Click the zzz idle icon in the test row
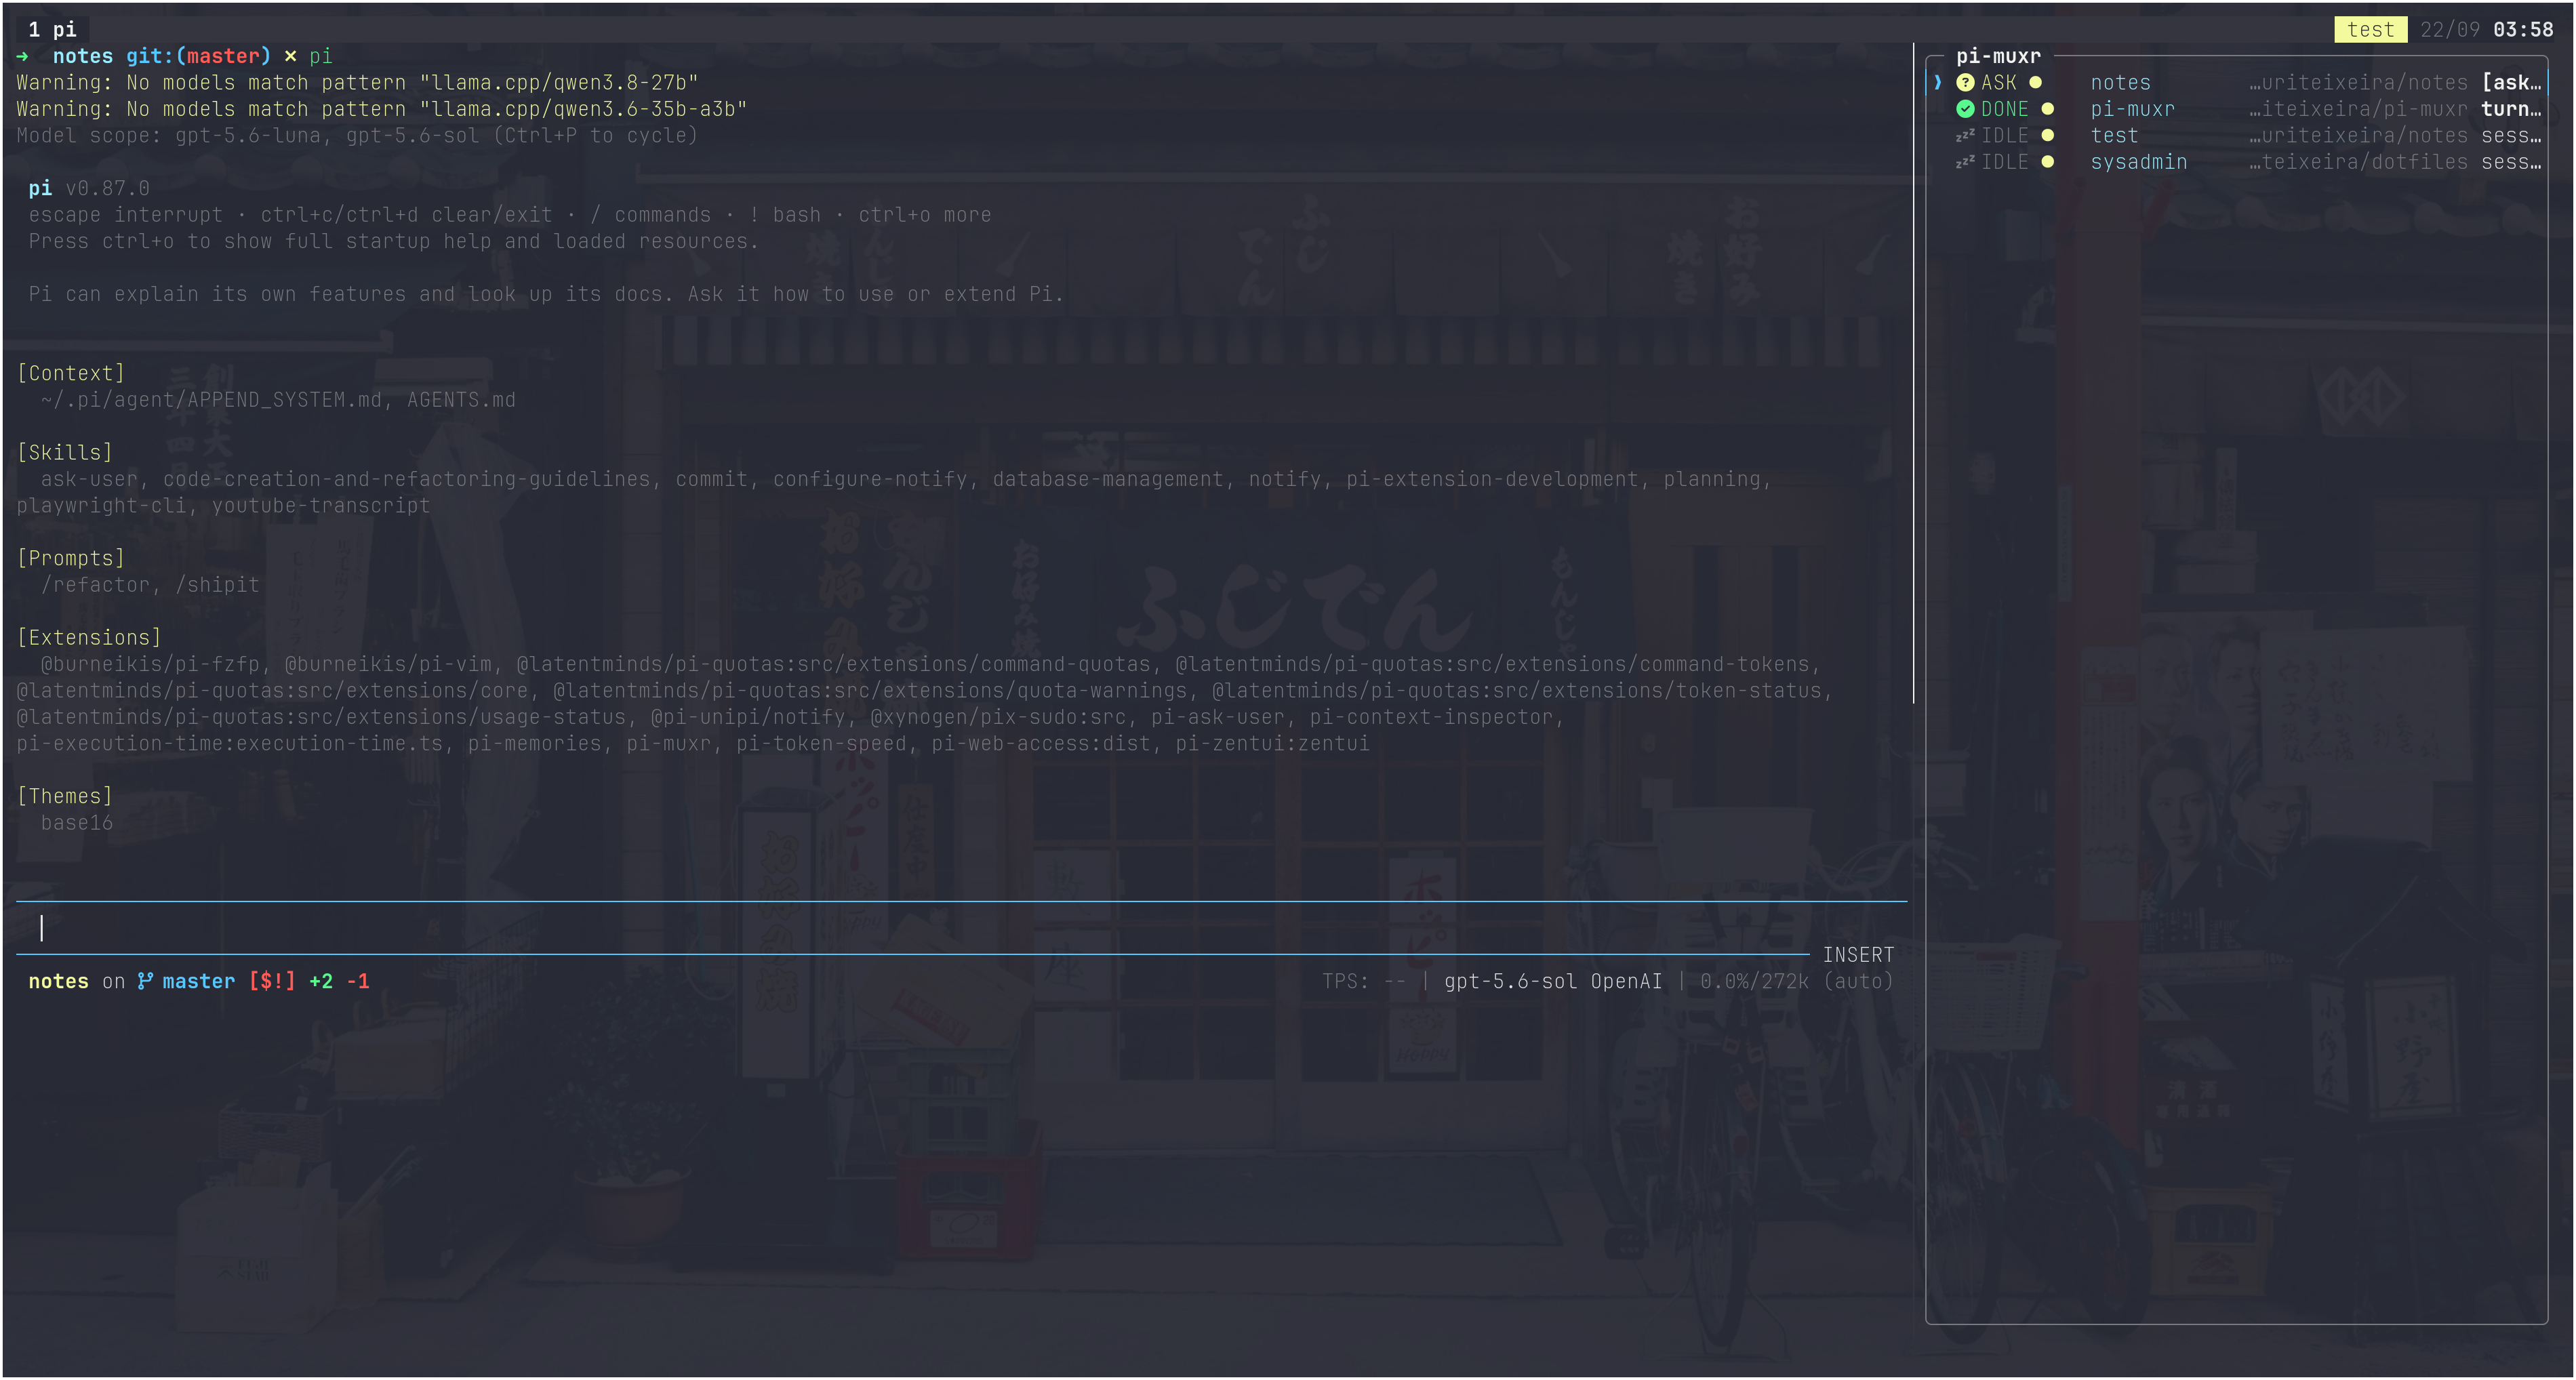 [1964, 135]
